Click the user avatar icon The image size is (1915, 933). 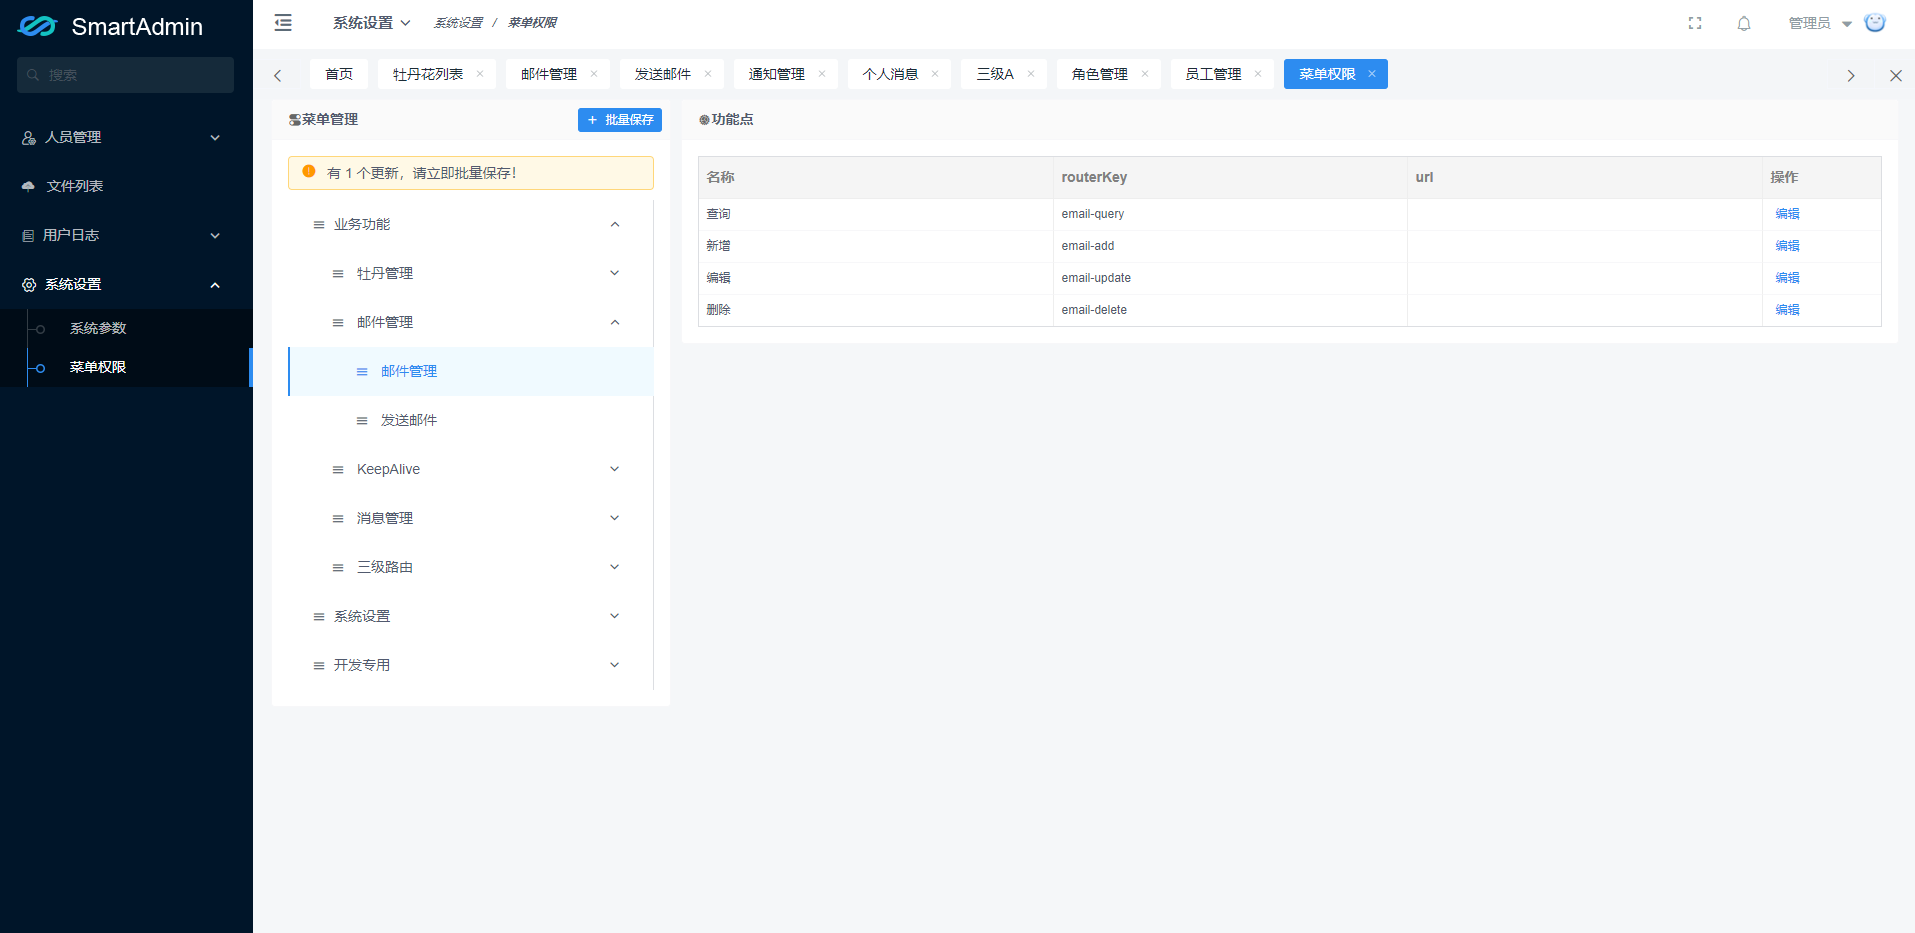[1875, 22]
